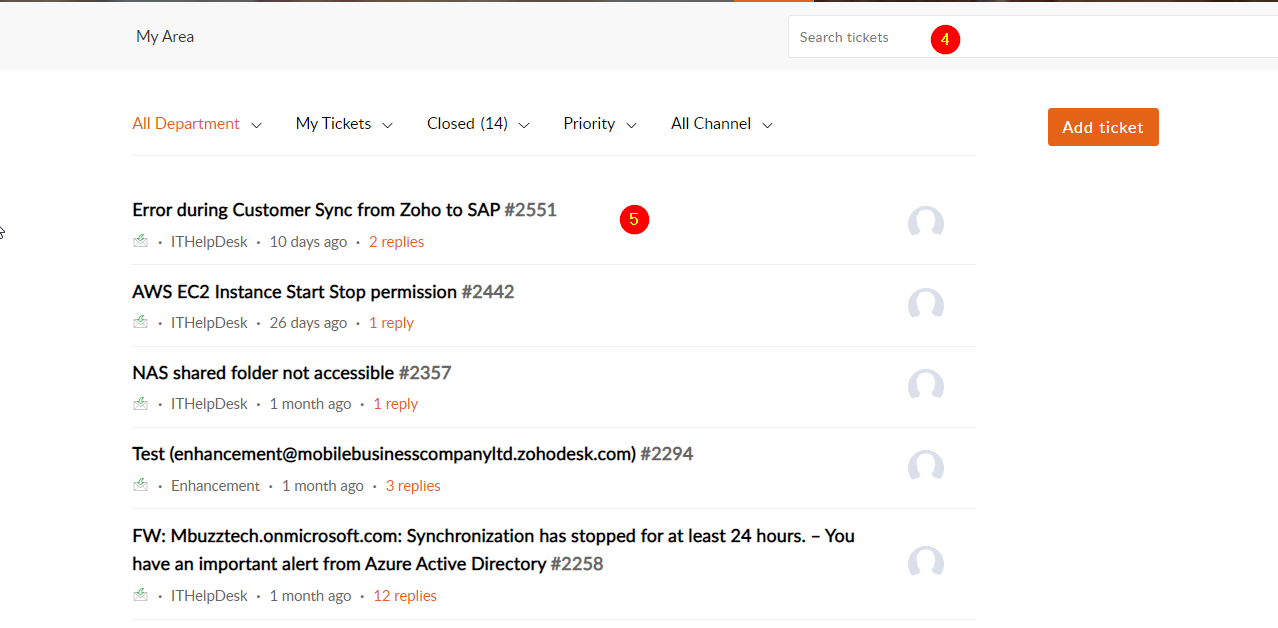Click '1 month ago' on NAS ticket
The image size is (1278, 628).
point(310,404)
